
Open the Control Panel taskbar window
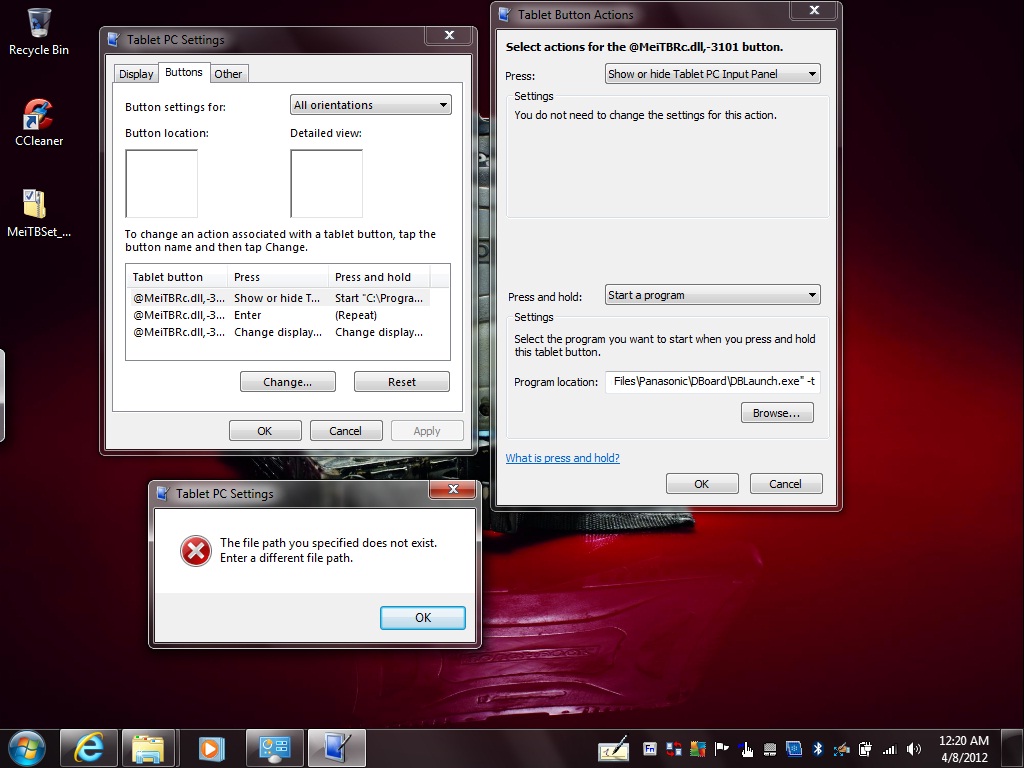(x=274, y=748)
